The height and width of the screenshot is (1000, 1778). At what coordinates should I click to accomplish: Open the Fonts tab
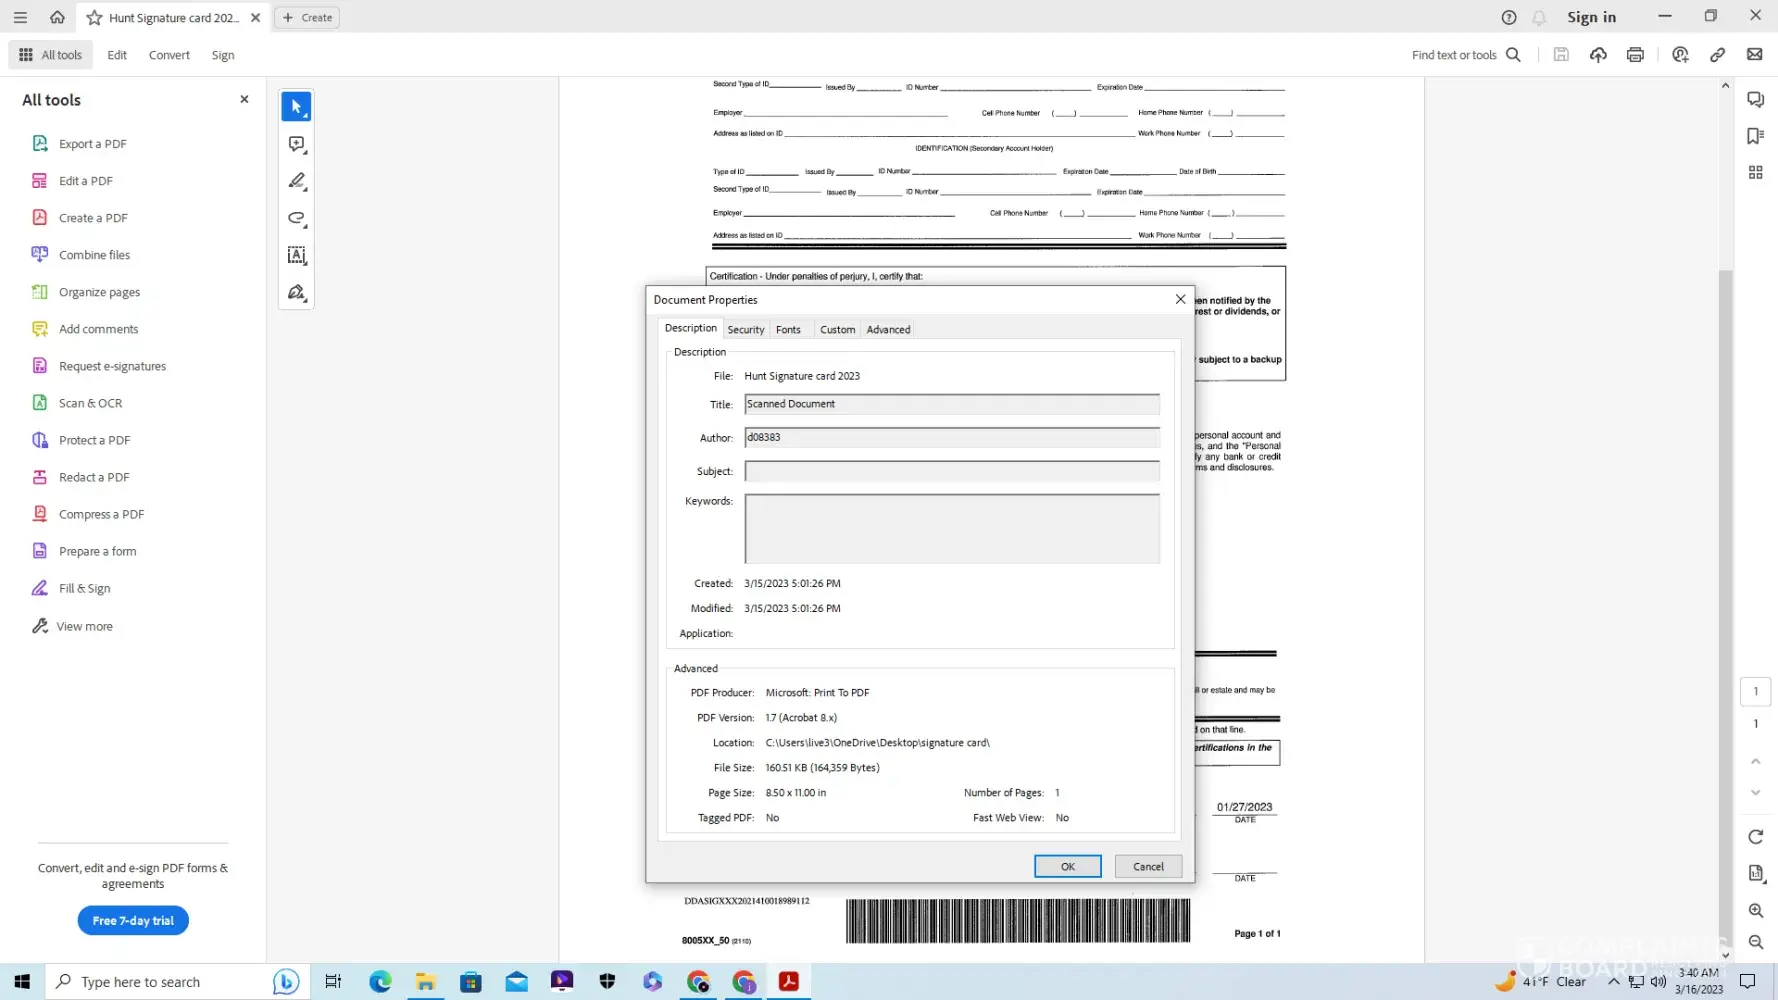coord(788,329)
